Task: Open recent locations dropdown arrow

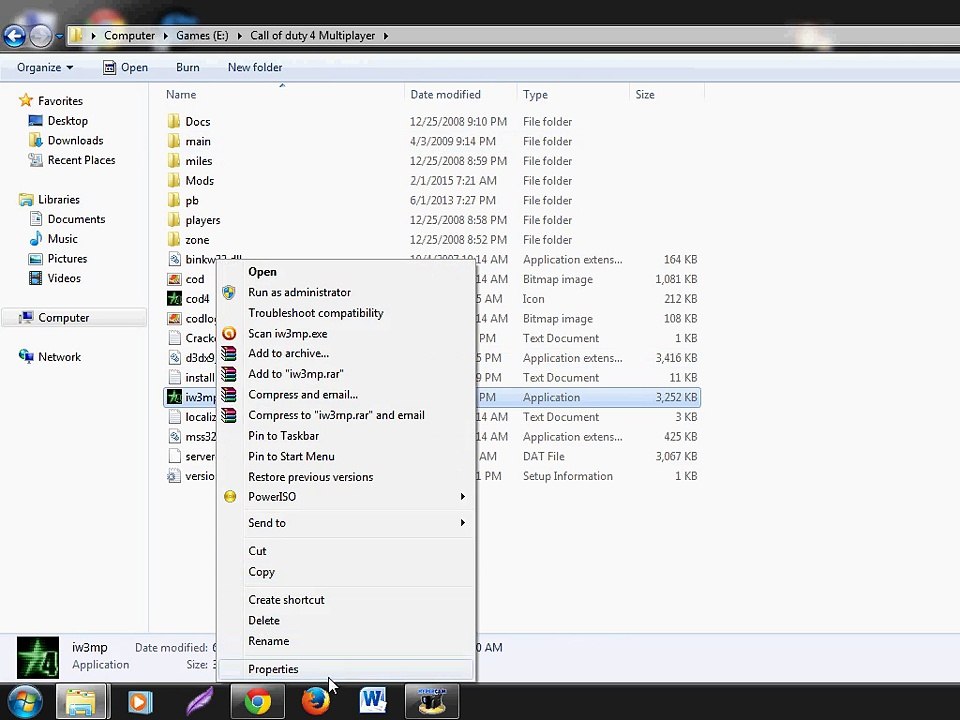Action: (59, 36)
